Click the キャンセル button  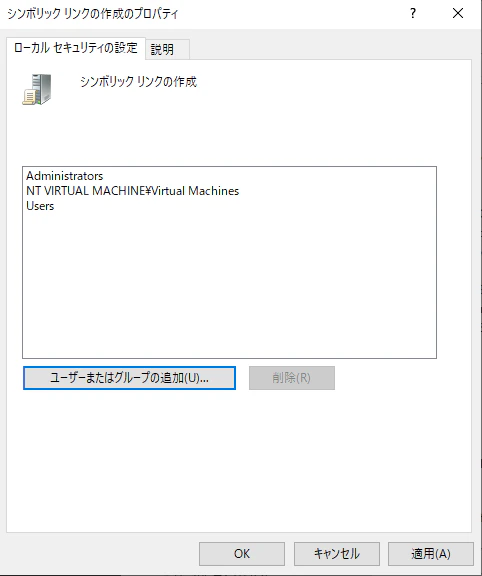pos(337,554)
